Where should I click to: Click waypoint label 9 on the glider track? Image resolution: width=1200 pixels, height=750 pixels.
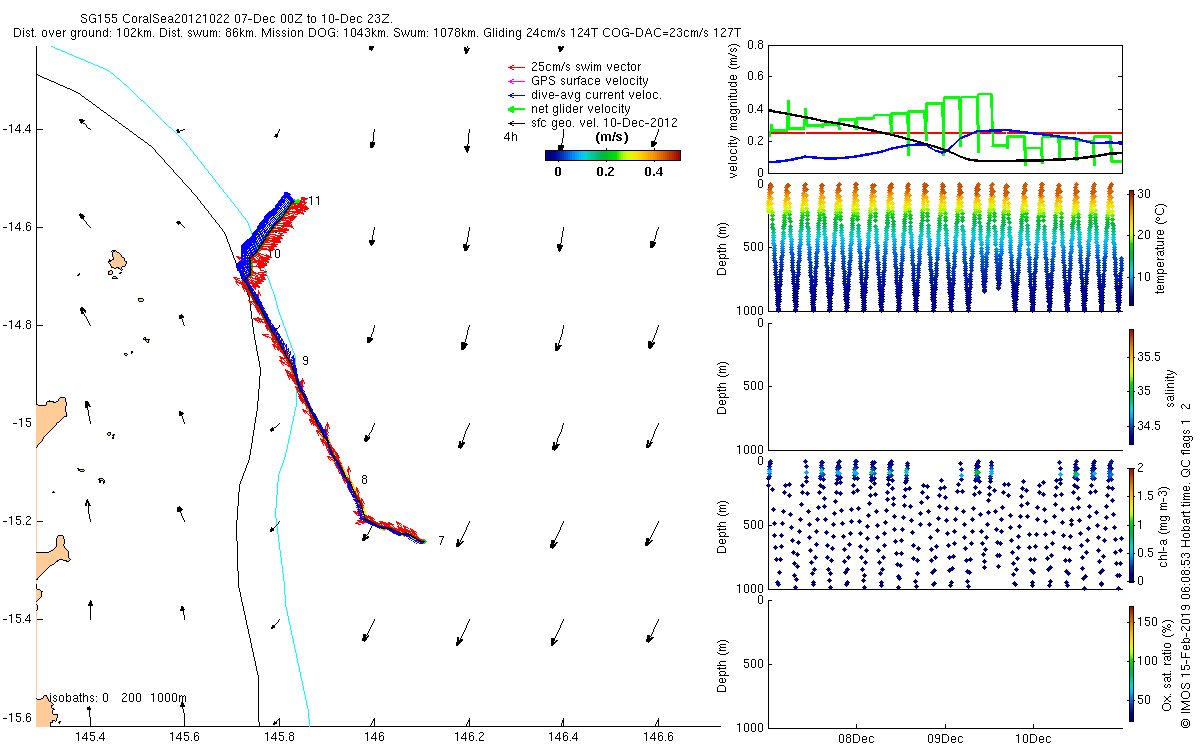pos(305,360)
